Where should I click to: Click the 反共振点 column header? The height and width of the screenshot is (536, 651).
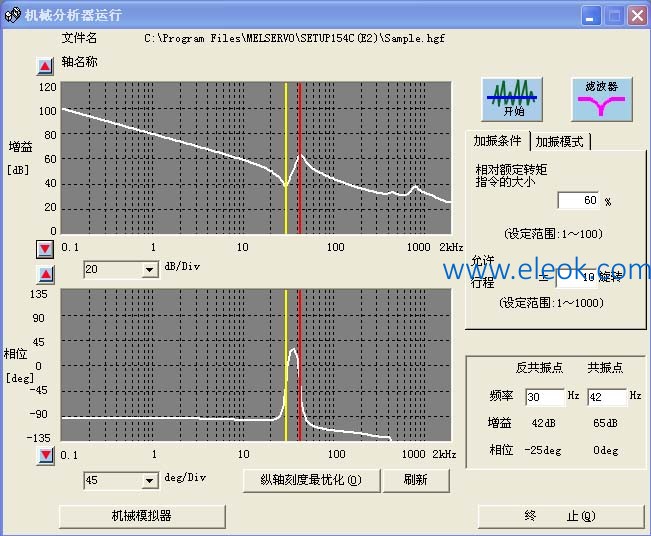coord(539,368)
